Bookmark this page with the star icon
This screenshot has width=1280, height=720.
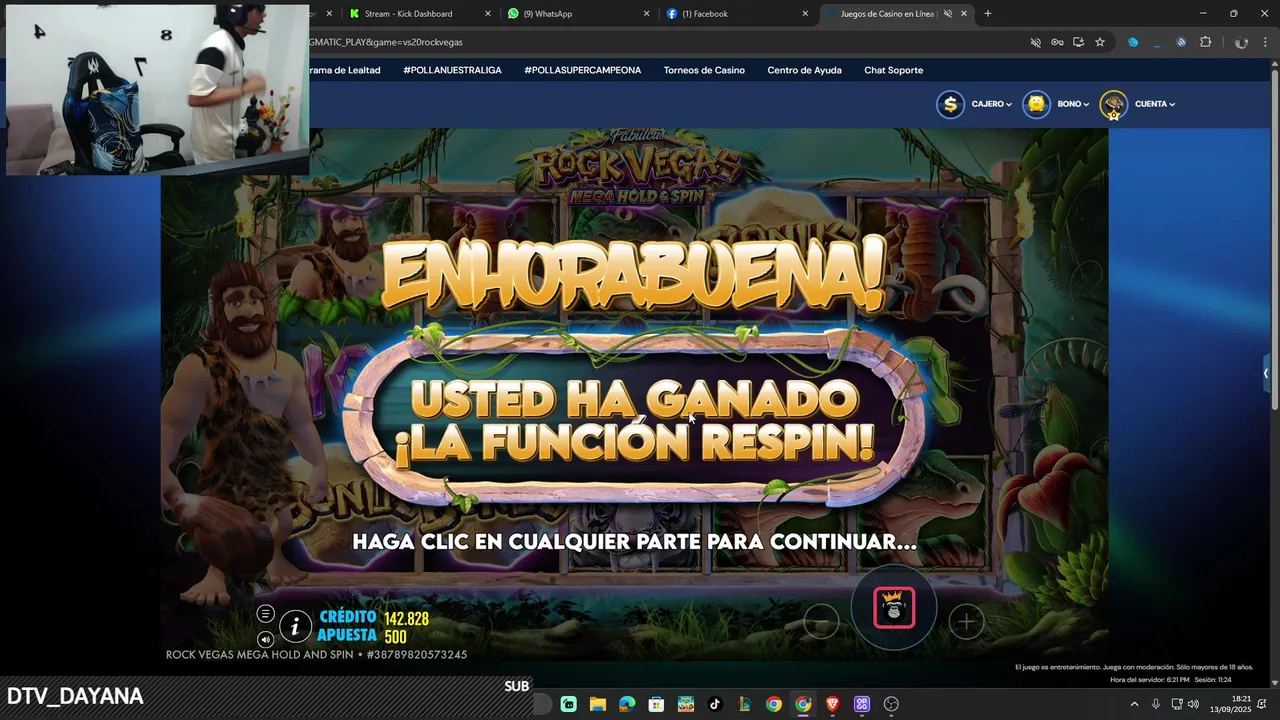(x=1100, y=42)
